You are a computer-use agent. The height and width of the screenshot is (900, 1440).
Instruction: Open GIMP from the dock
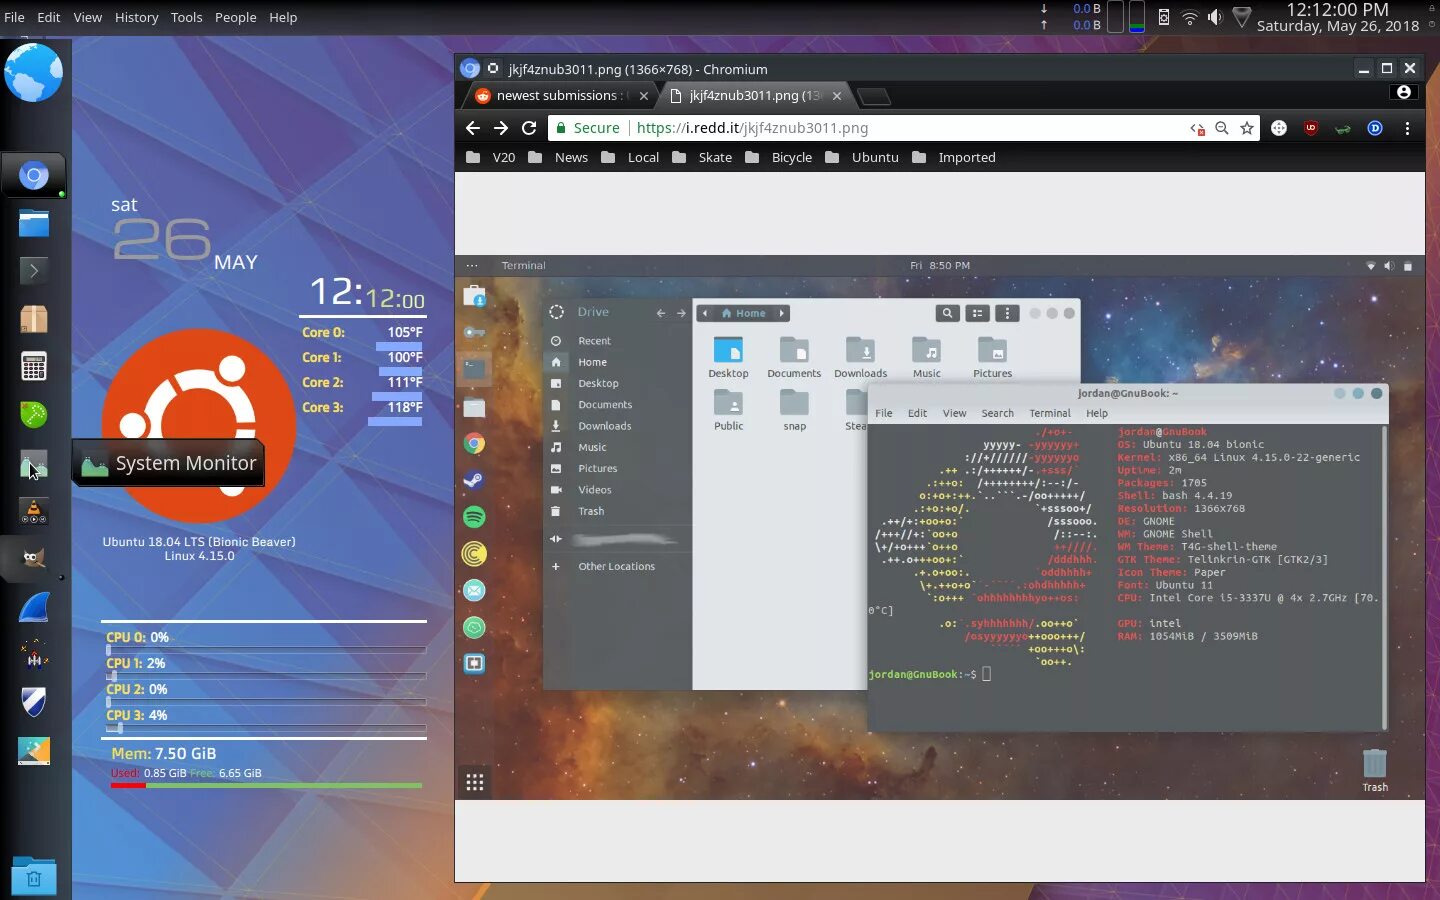34,558
